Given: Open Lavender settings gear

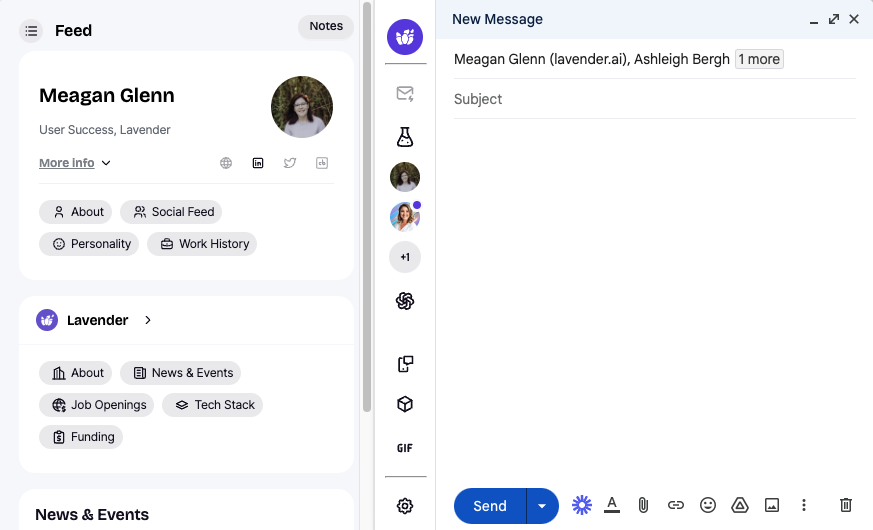Looking at the screenshot, I should (405, 506).
